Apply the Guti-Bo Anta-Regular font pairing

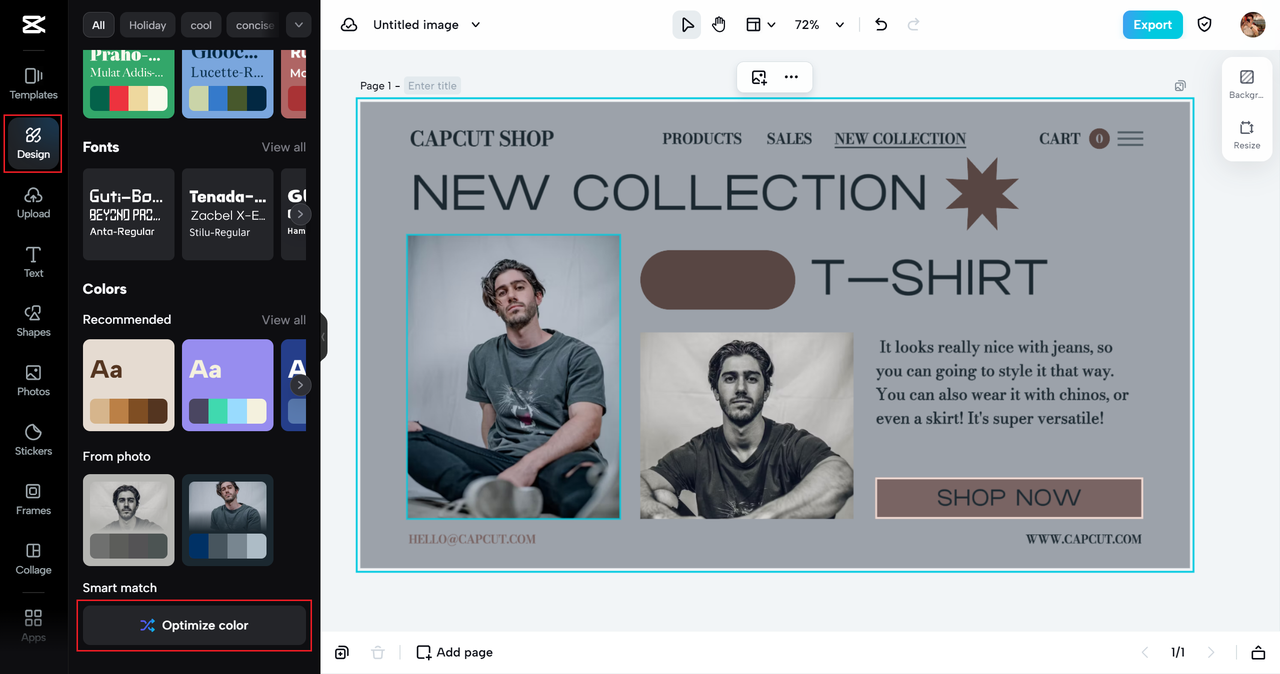[x=128, y=214]
